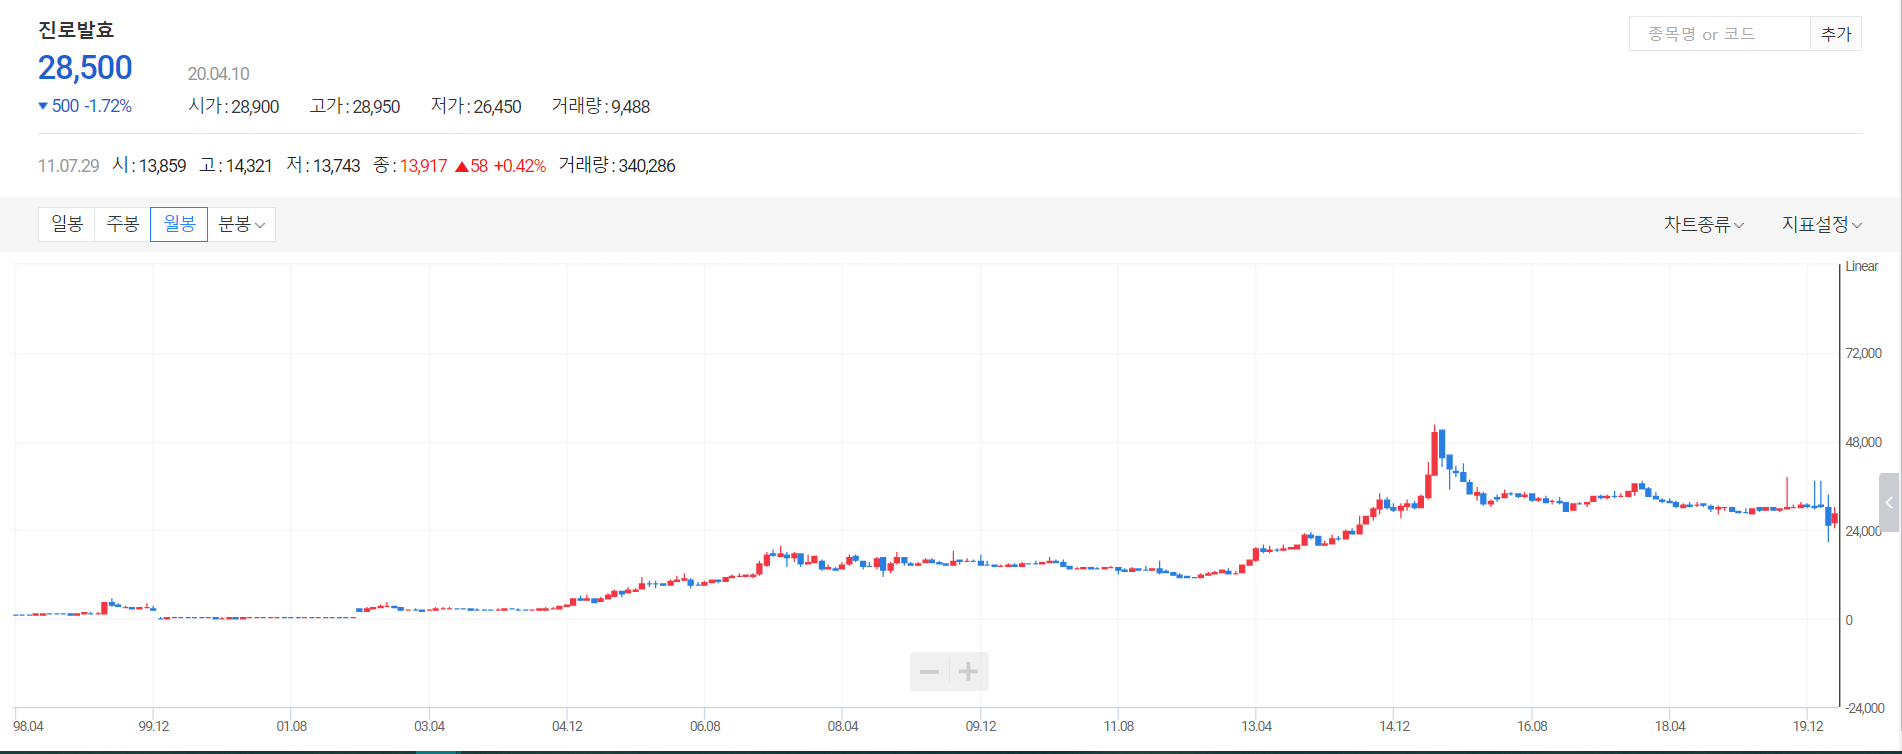This screenshot has width=1902, height=754.
Task: Select the 월봉 monthly chart tab
Action: (x=179, y=224)
